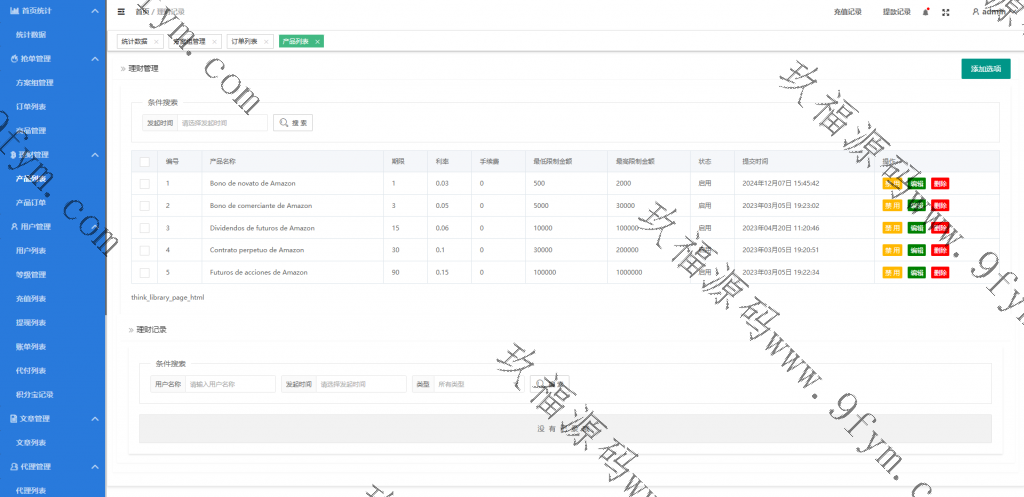
Task: Close the 订单列表 tab using its X
Action: tap(266, 42)
